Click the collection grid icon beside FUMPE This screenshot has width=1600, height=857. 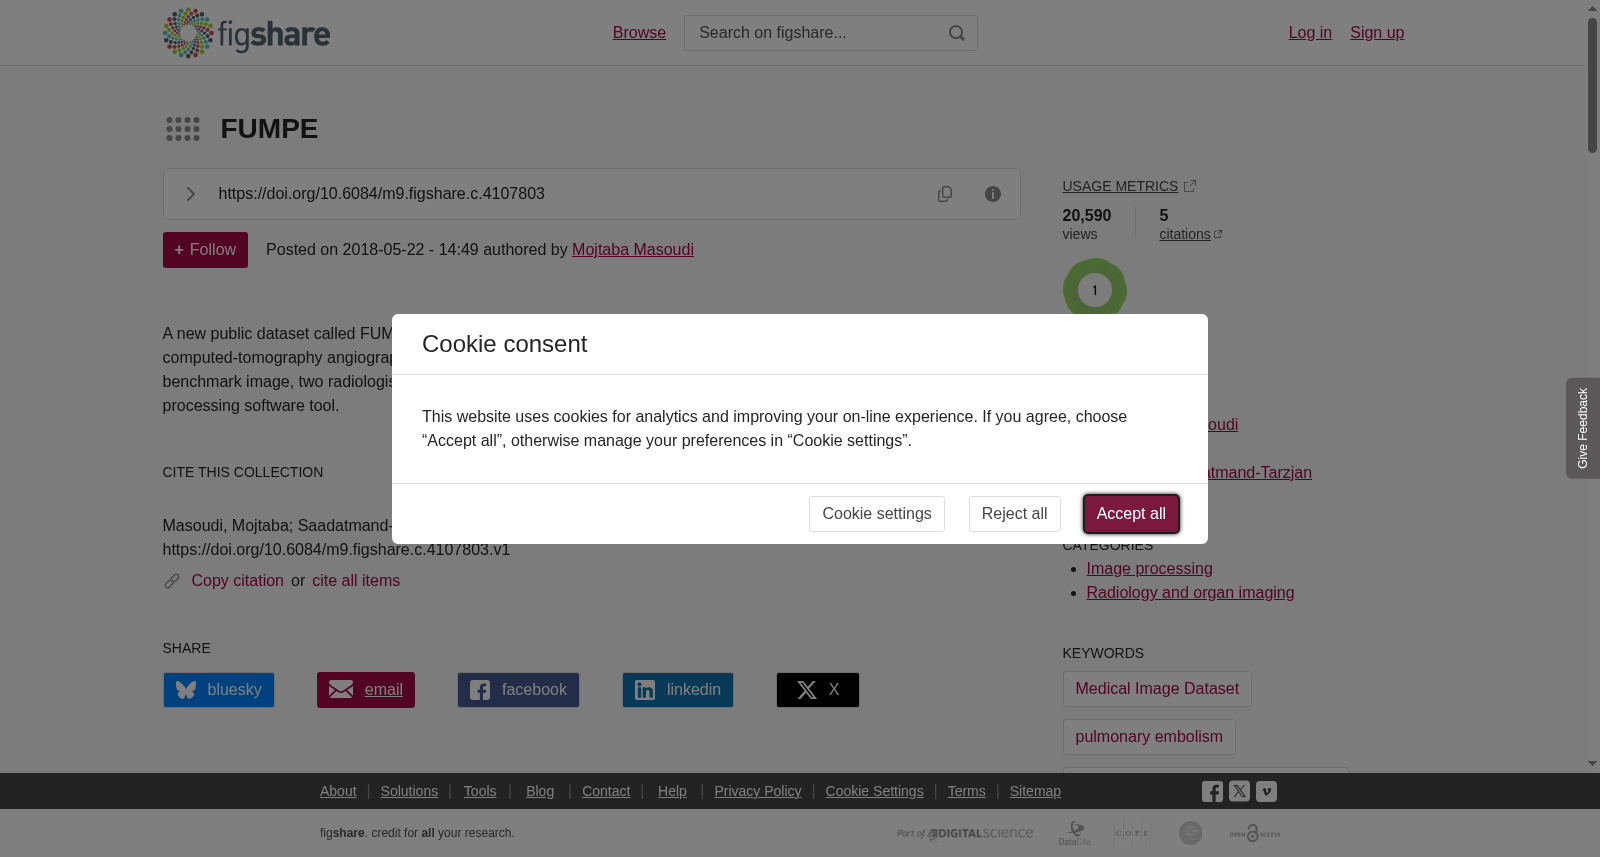183,129
